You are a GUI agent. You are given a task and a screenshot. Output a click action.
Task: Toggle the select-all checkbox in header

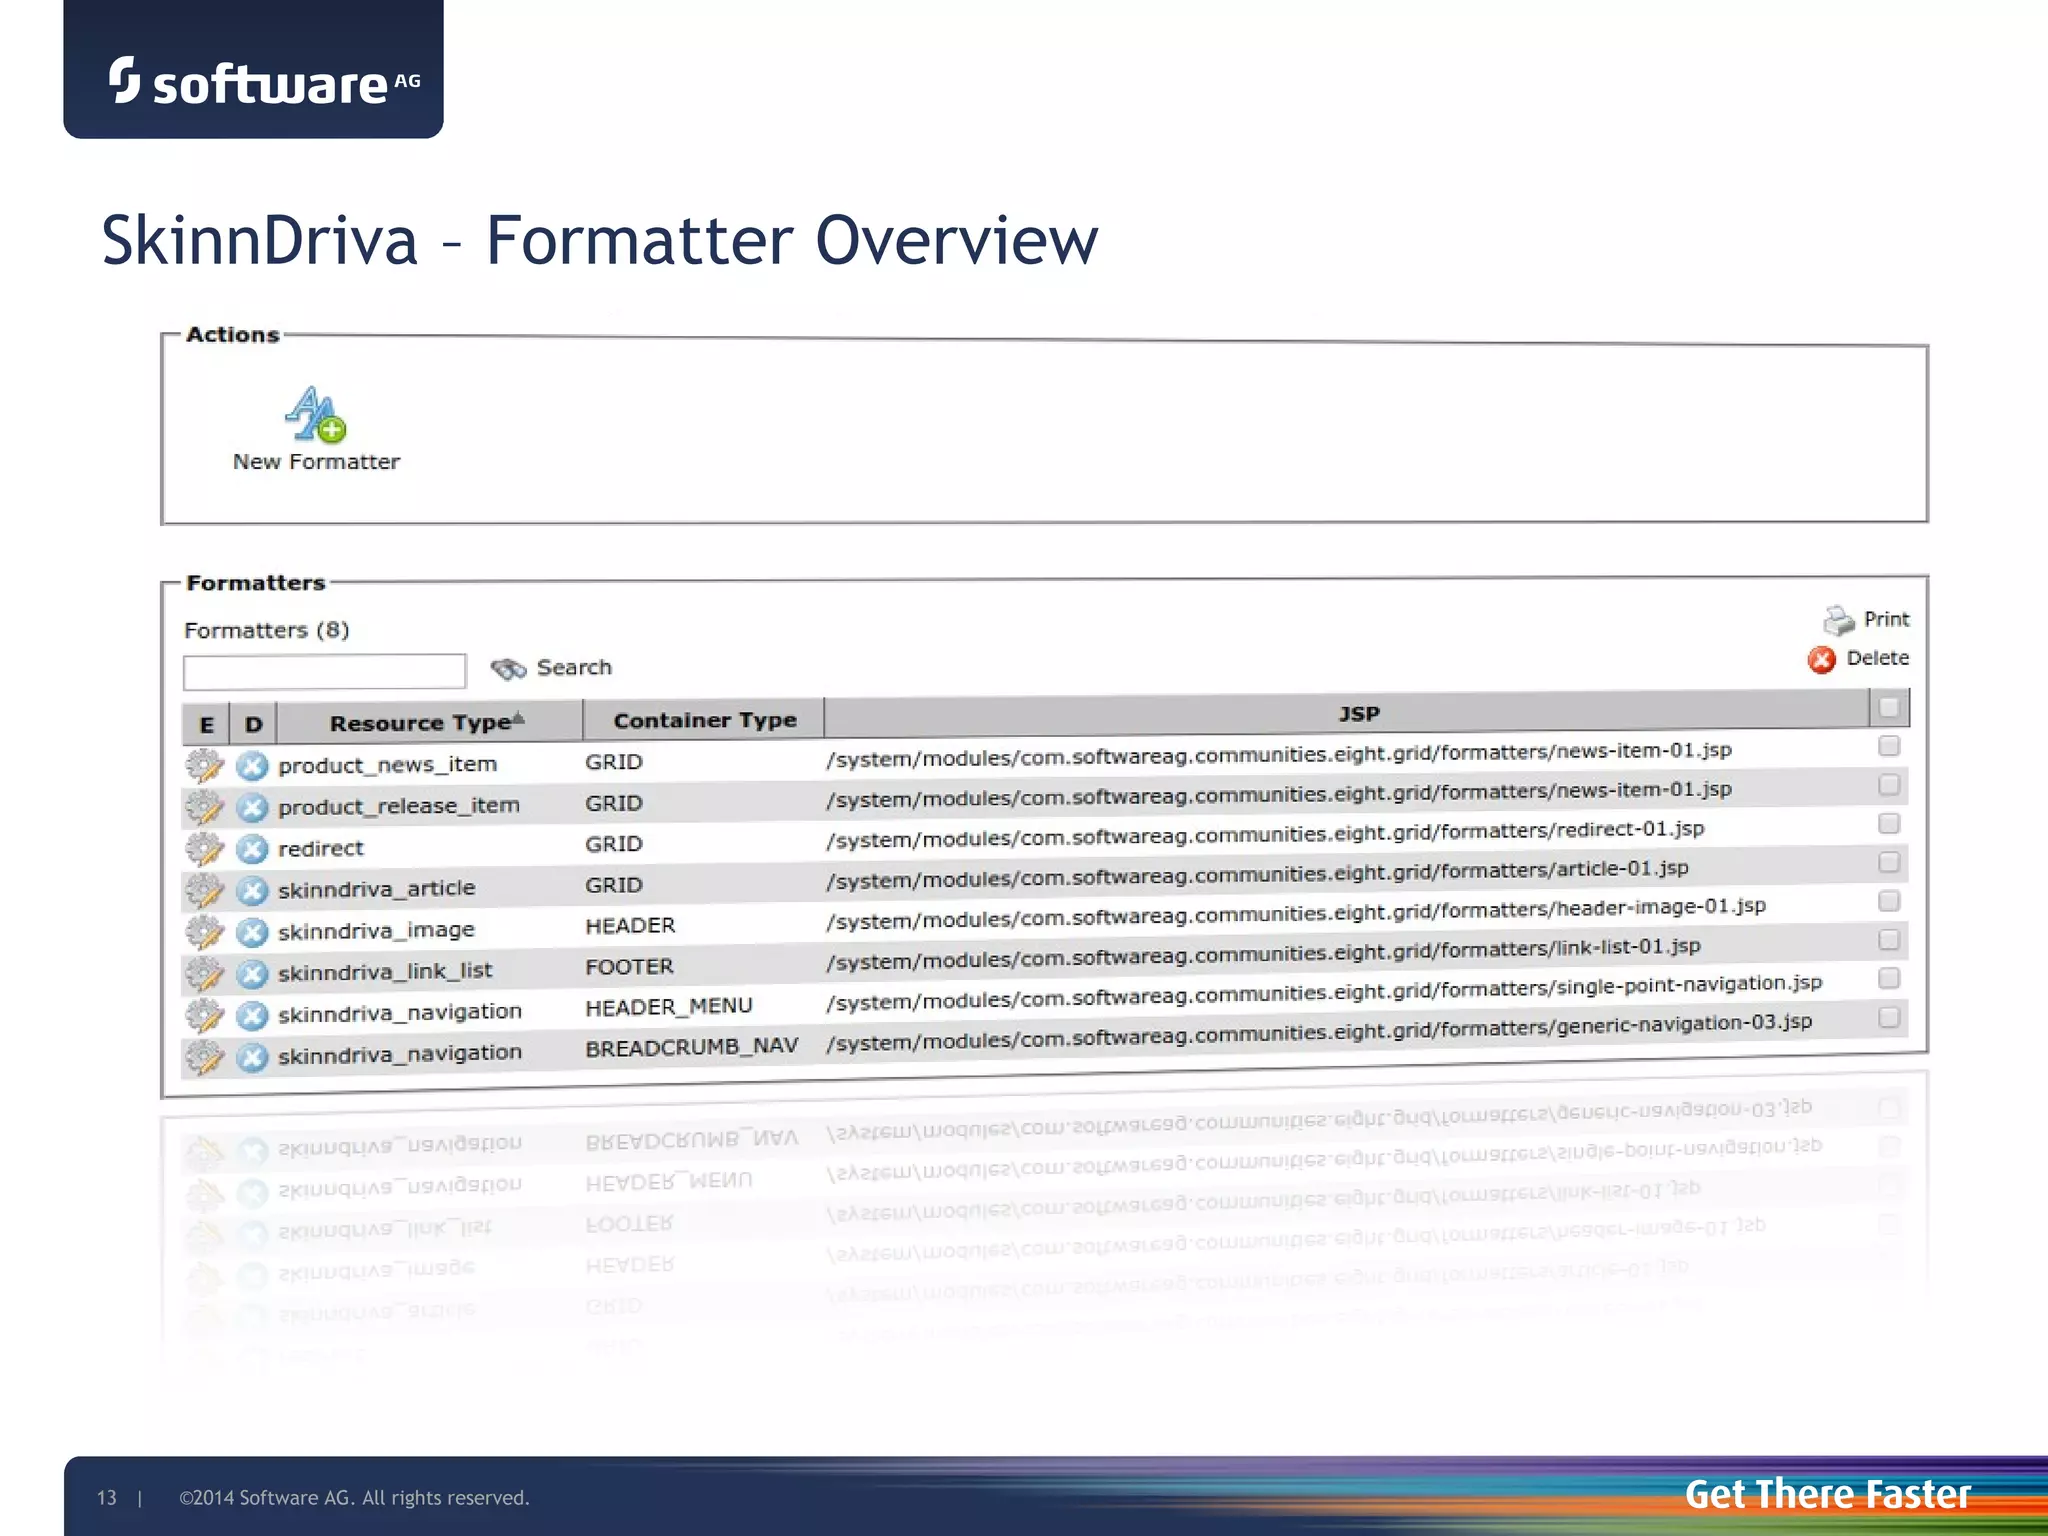(x=1889, y=708)
